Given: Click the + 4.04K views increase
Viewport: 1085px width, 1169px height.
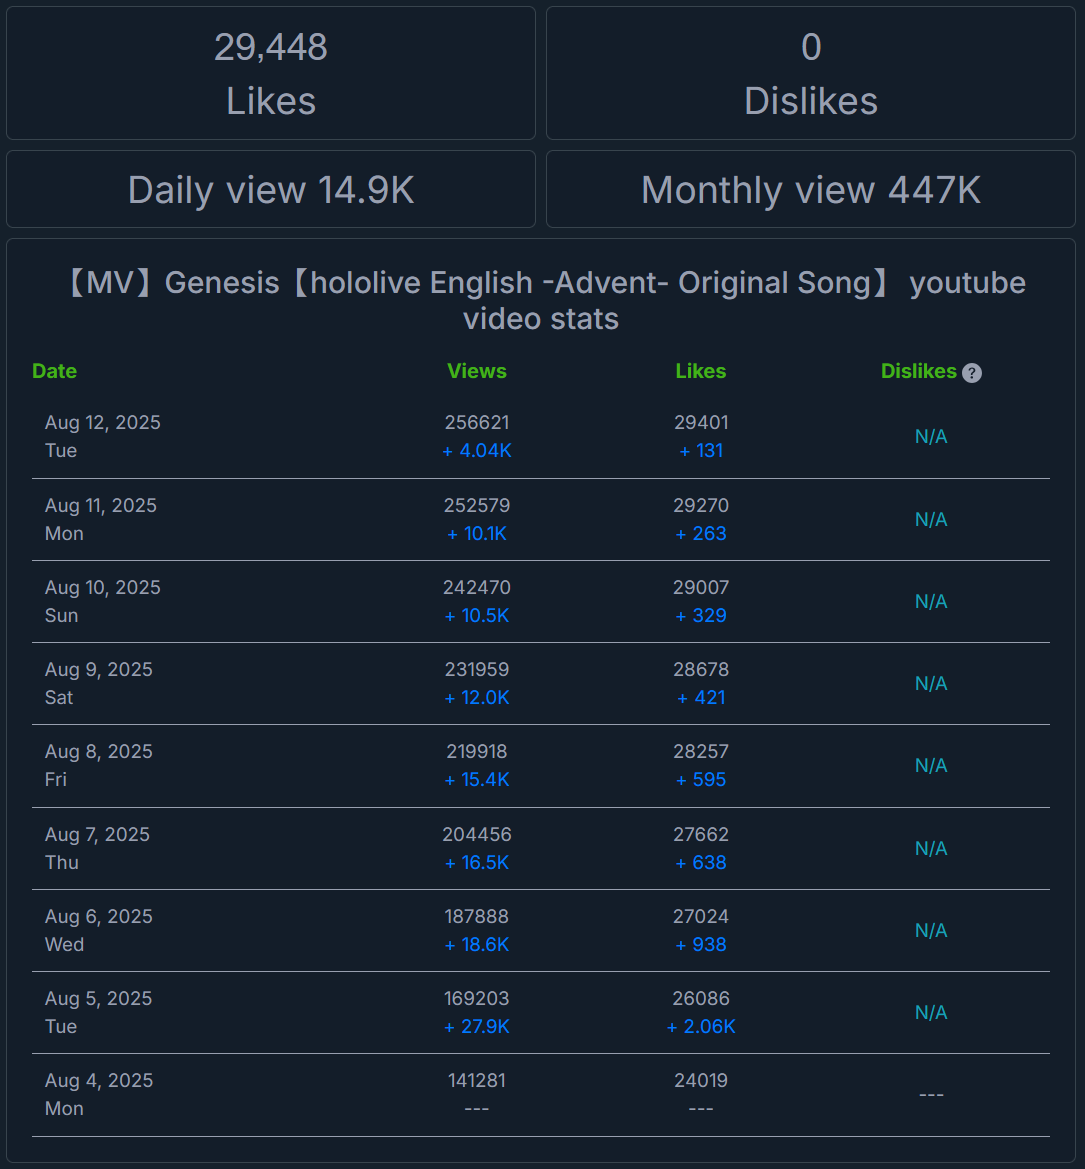Looking at the screenshot, I should (477, 451).
